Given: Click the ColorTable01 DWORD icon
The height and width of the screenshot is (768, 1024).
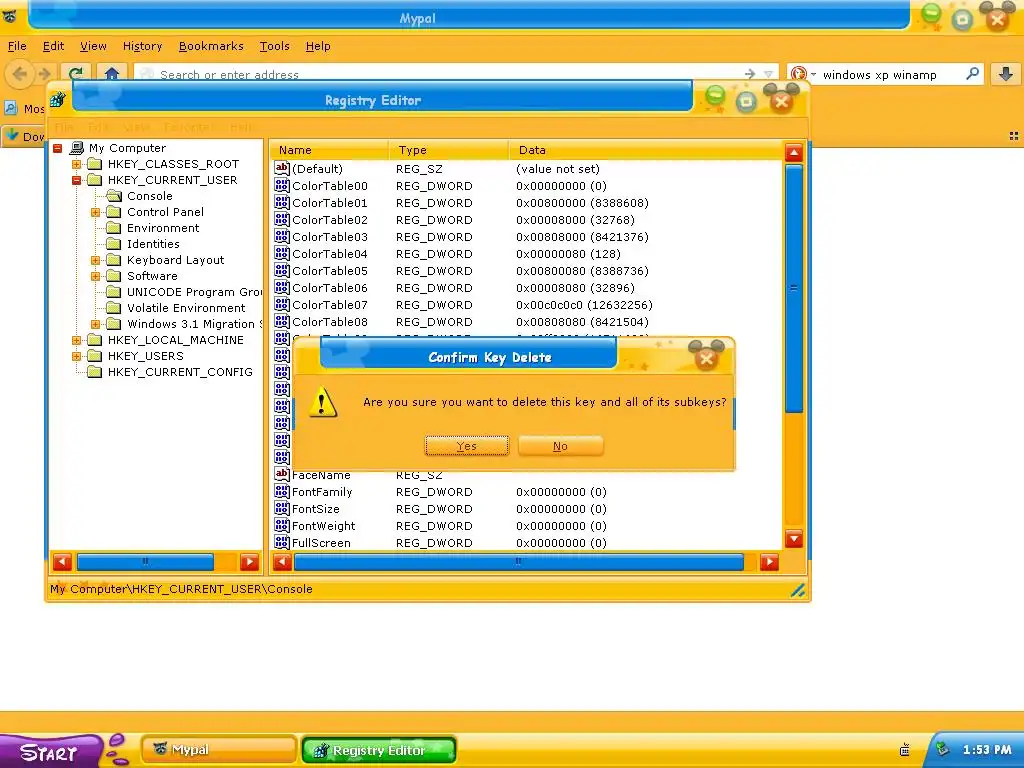Looking at the screenshot, I should (x=281, y=202).
